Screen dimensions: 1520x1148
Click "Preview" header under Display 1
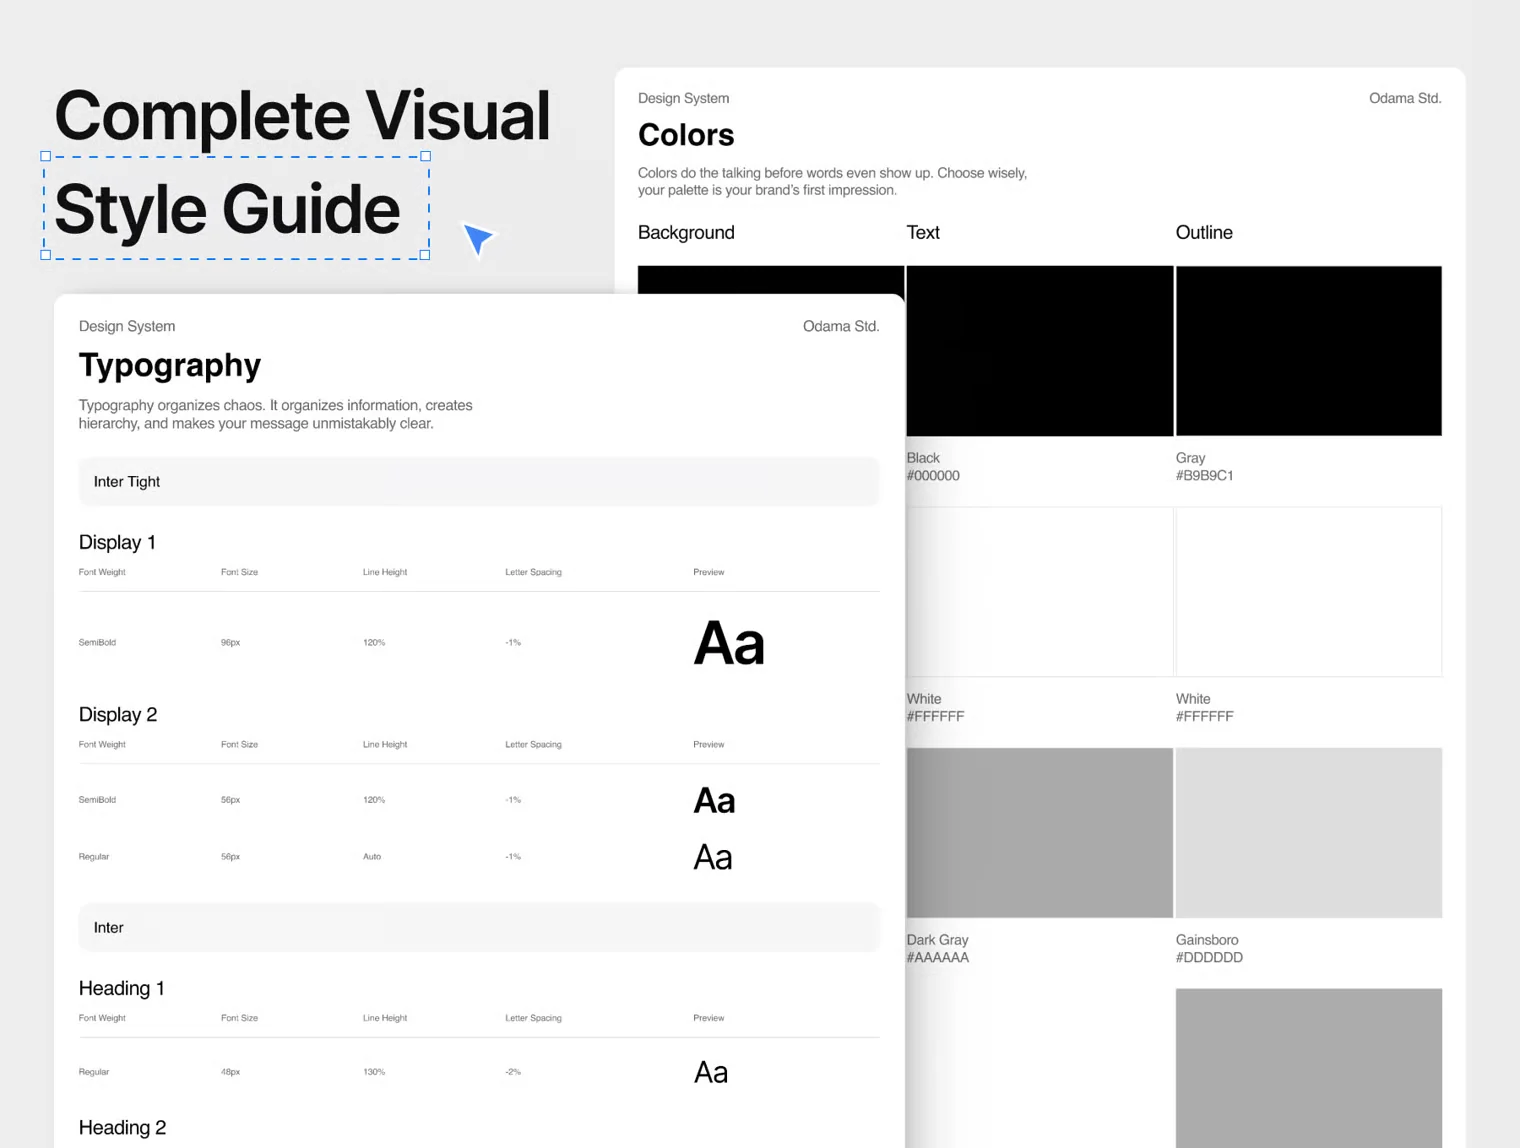[x=709, y=572]
